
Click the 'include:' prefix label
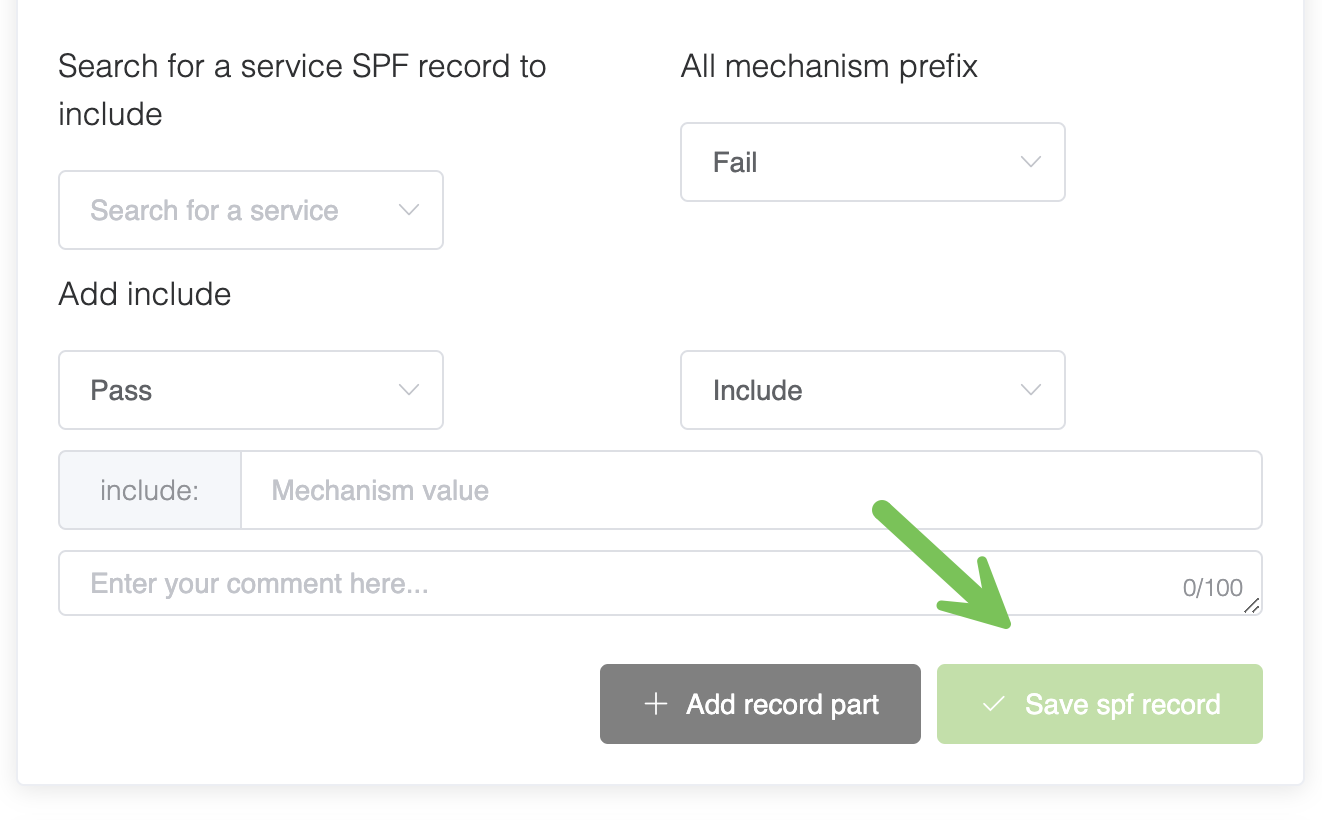pos(150,490)
